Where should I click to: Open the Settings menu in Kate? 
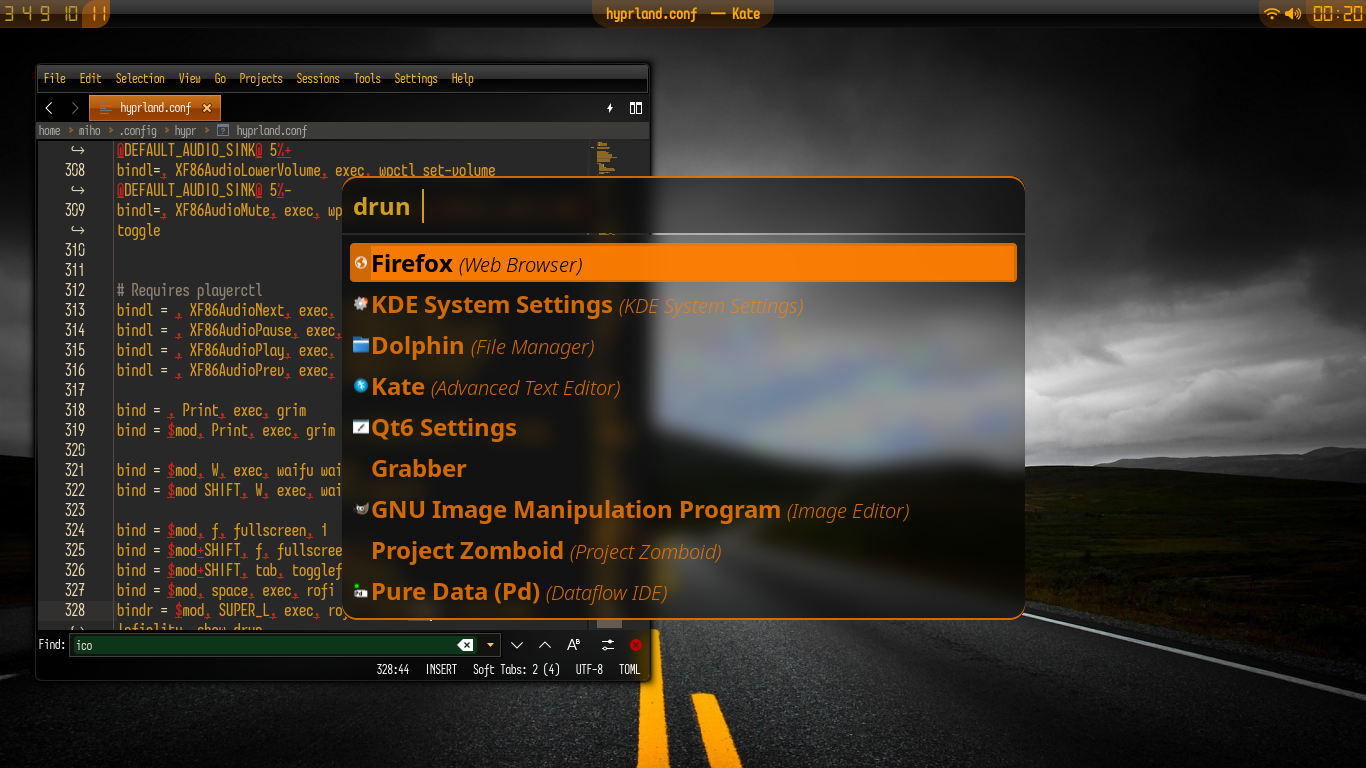[416, 78]
